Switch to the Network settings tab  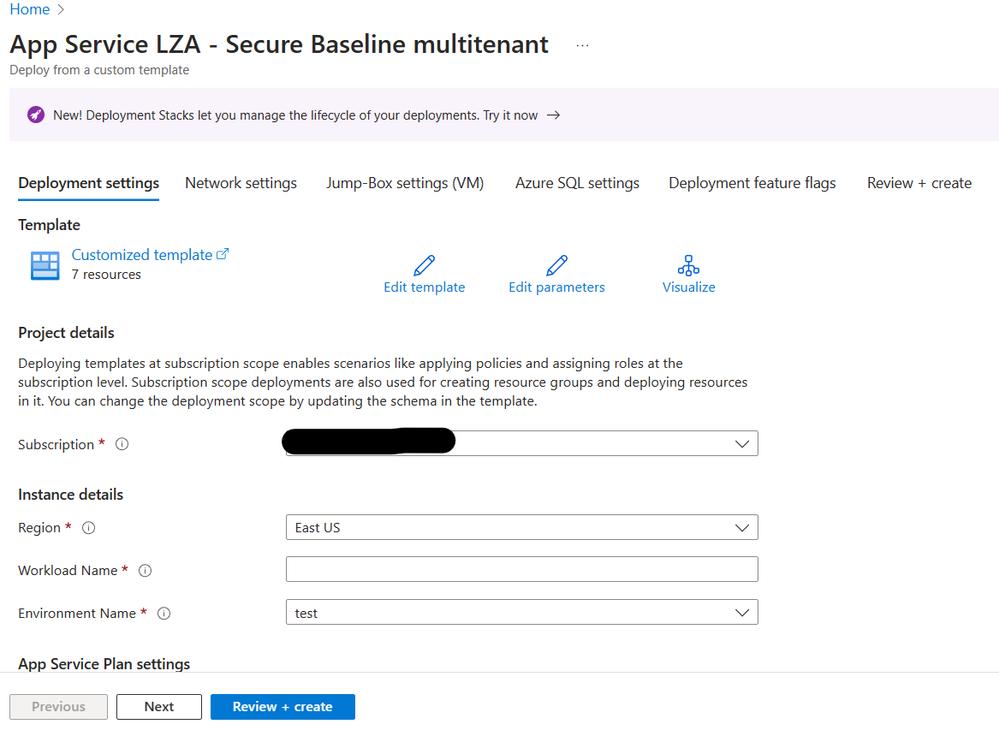[241, 183]
